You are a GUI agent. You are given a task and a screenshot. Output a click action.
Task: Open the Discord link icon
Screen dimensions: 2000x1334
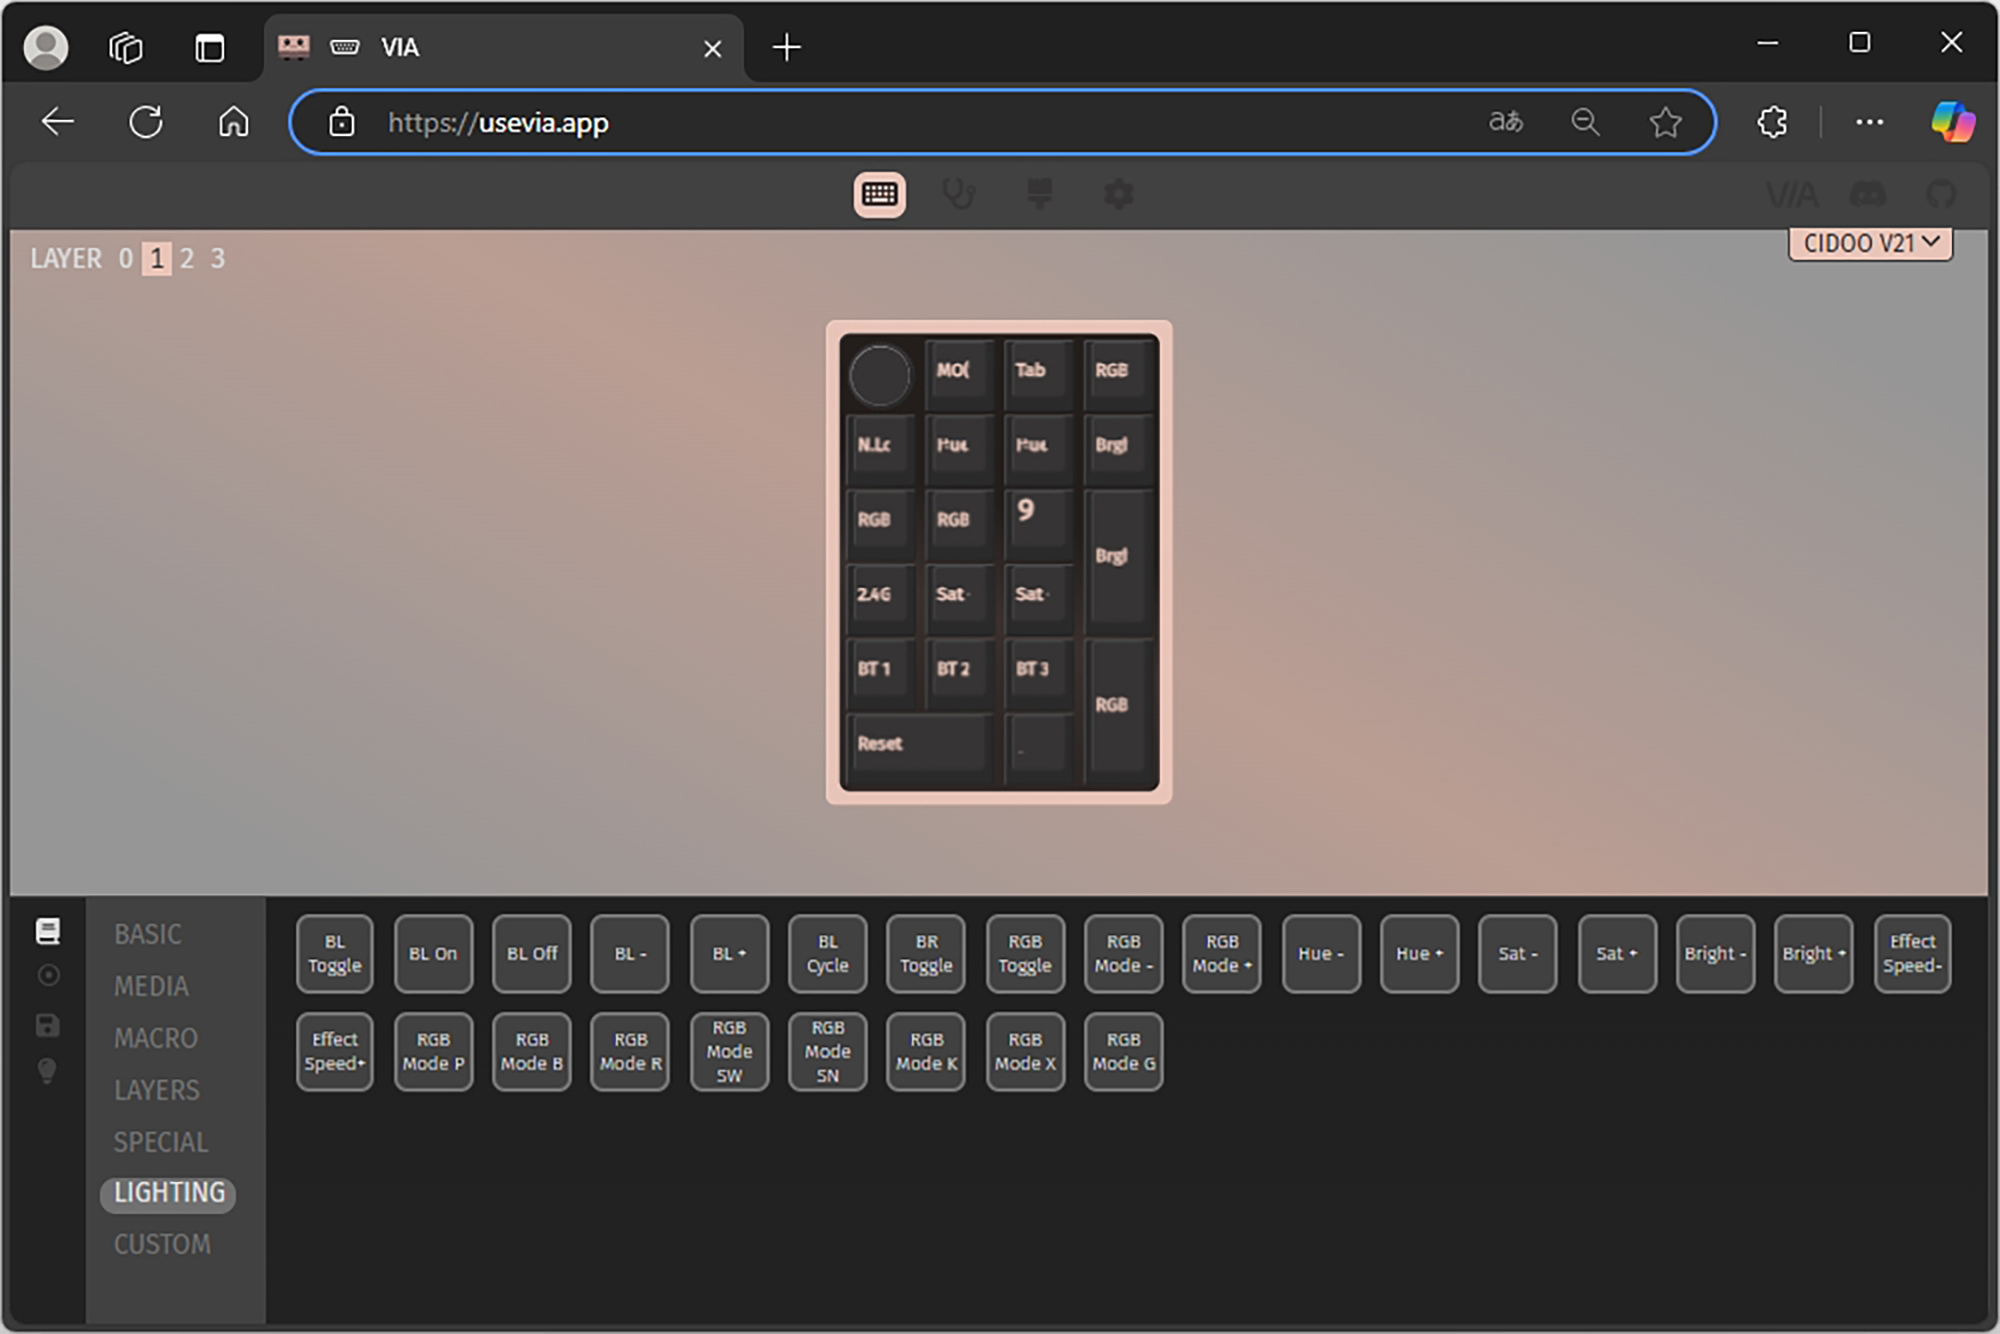point(1867,194)
